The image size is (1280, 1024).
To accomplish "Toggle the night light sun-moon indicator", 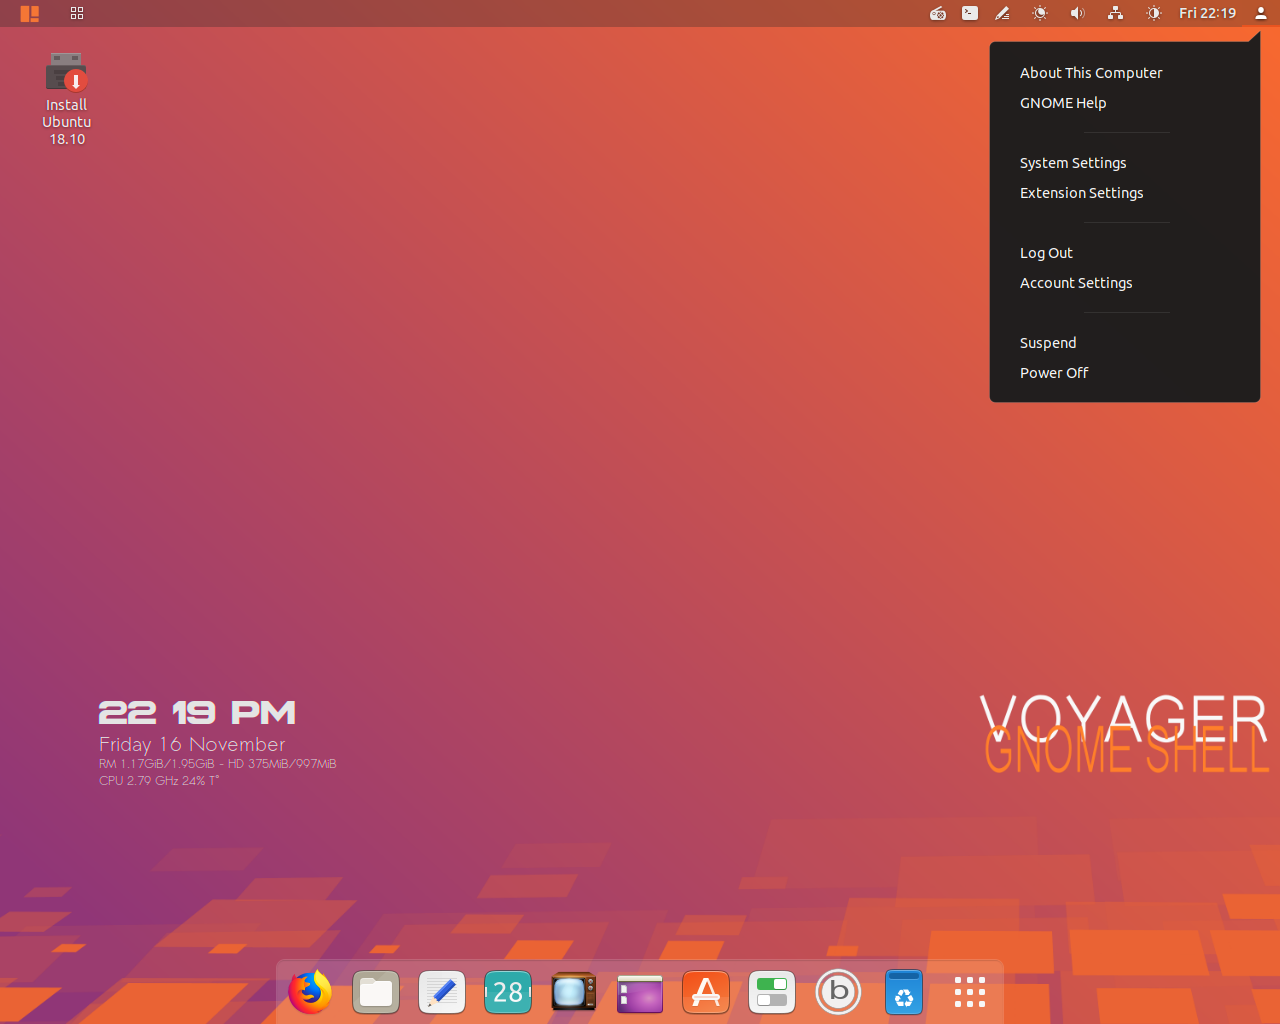I will tap(1040, 13).
